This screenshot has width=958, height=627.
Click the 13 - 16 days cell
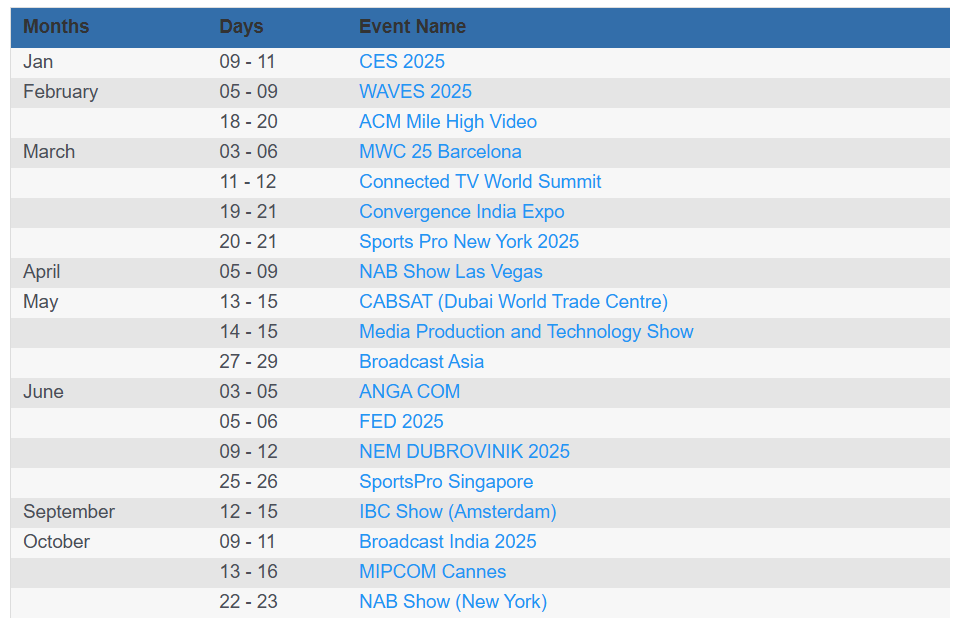click(x=249, y=571)
